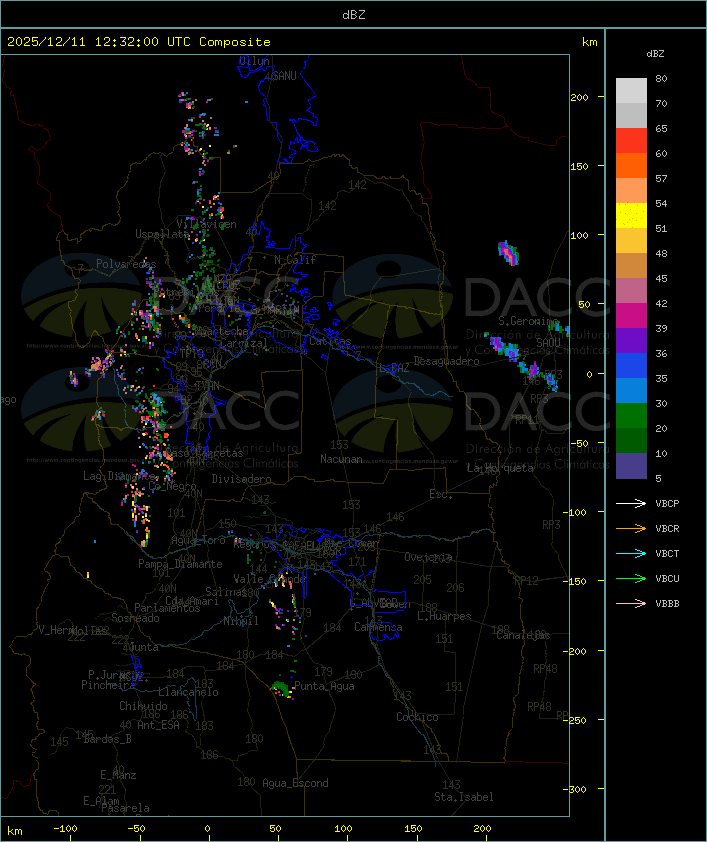Click the 2025/12/11 12:32:00 UTC Composite timestamp
Viewport: 707px width, 842px height.
pos(139,41)
